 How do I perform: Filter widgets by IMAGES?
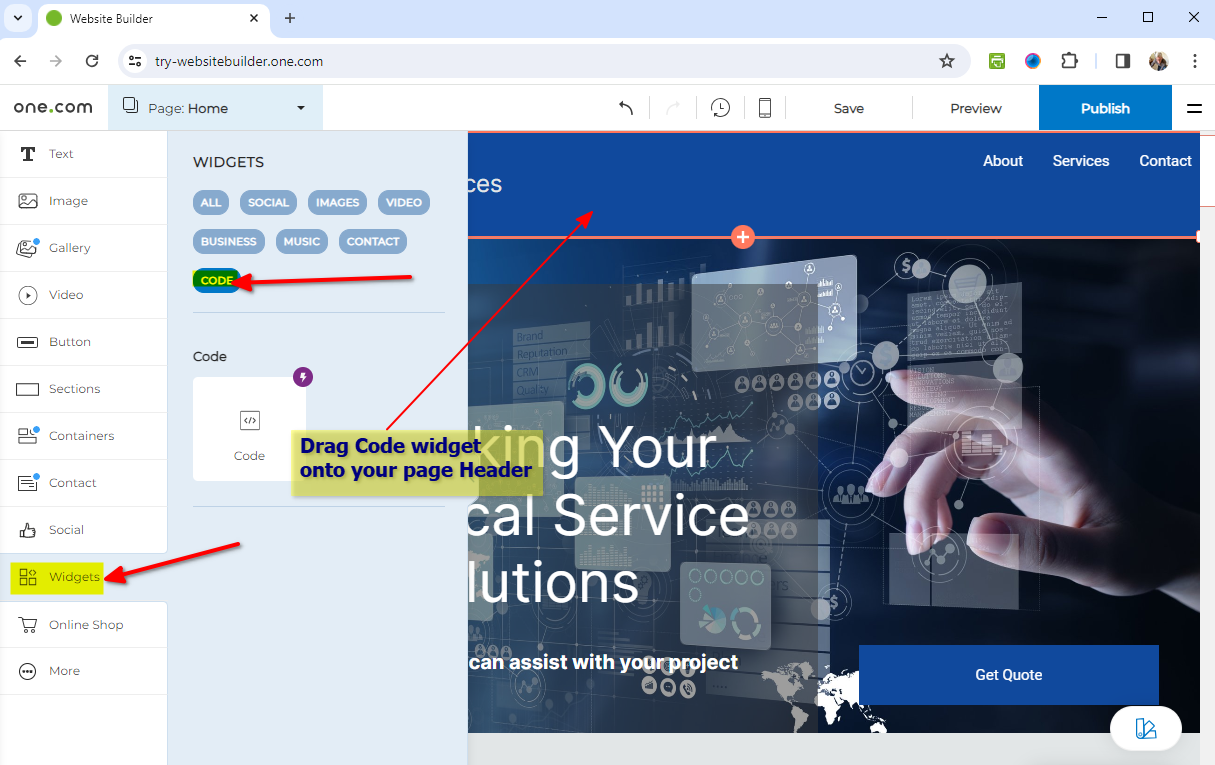point(337,202)
